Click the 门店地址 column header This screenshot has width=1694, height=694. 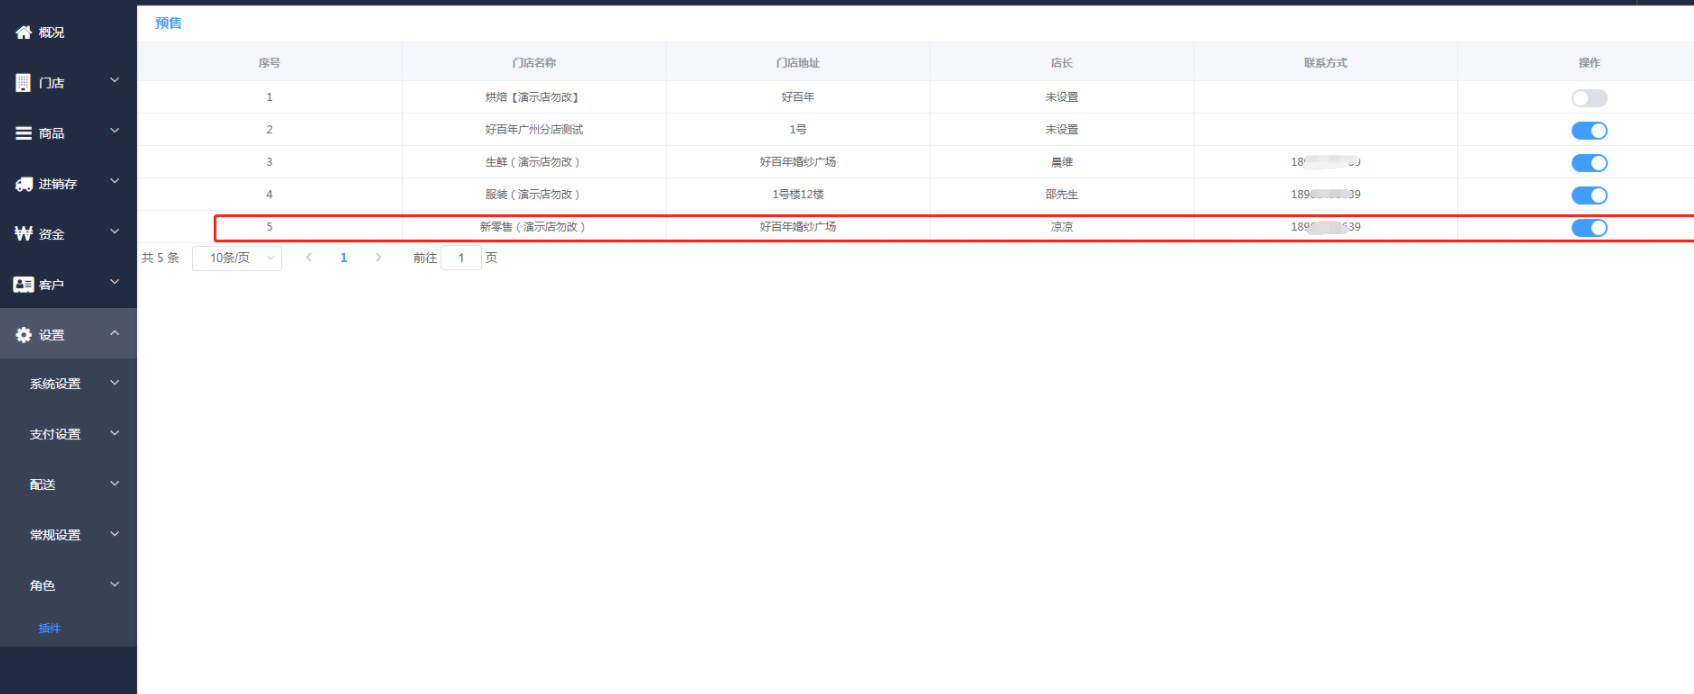click(x=798, y=63)
